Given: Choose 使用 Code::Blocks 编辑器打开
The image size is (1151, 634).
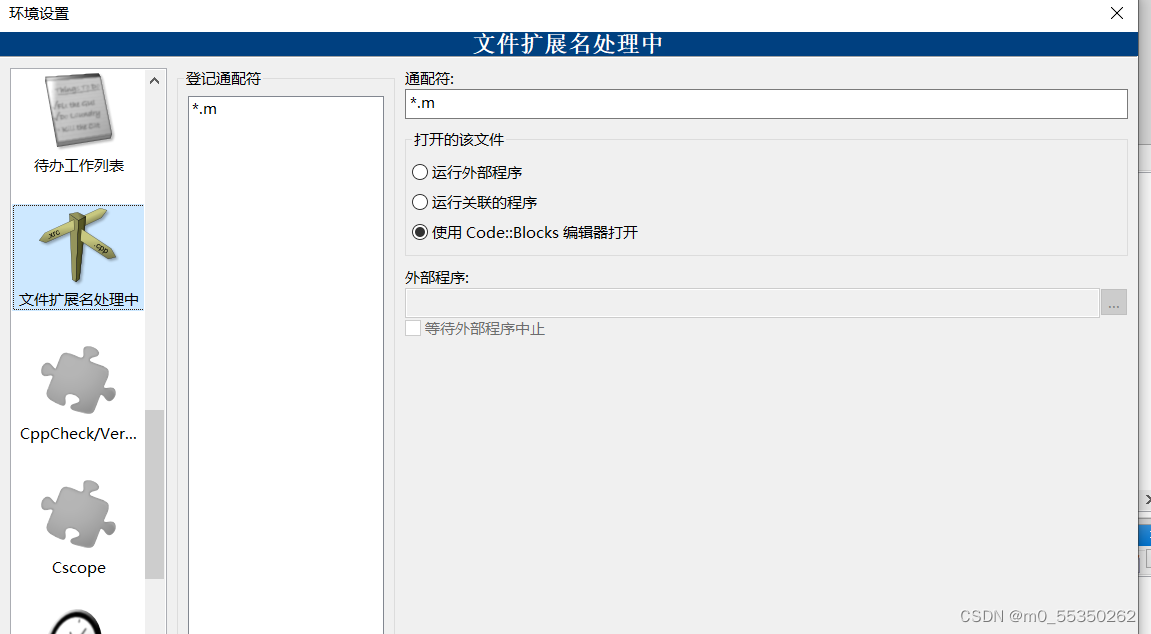Looking at the screenshot, I should (x=419, y=232).
